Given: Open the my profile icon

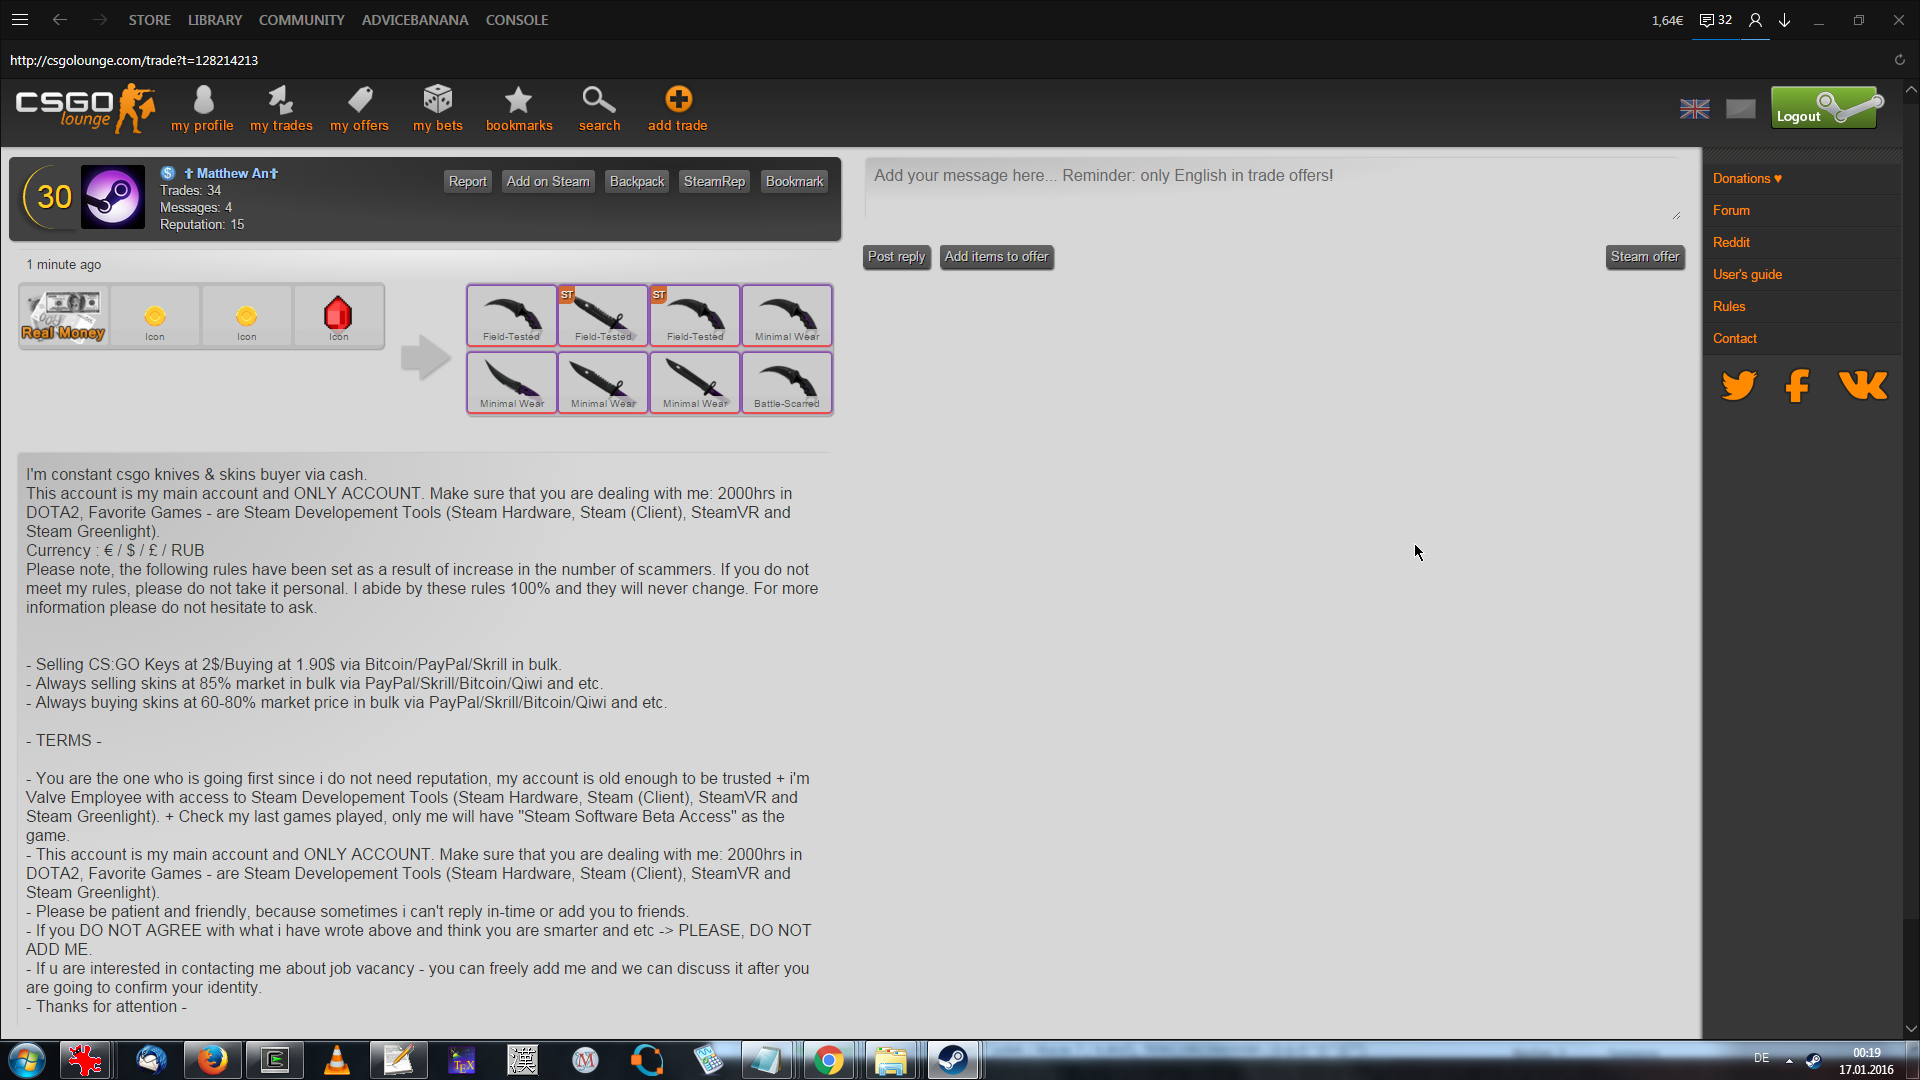Looking at the screenshot, I should coord(203,100).
